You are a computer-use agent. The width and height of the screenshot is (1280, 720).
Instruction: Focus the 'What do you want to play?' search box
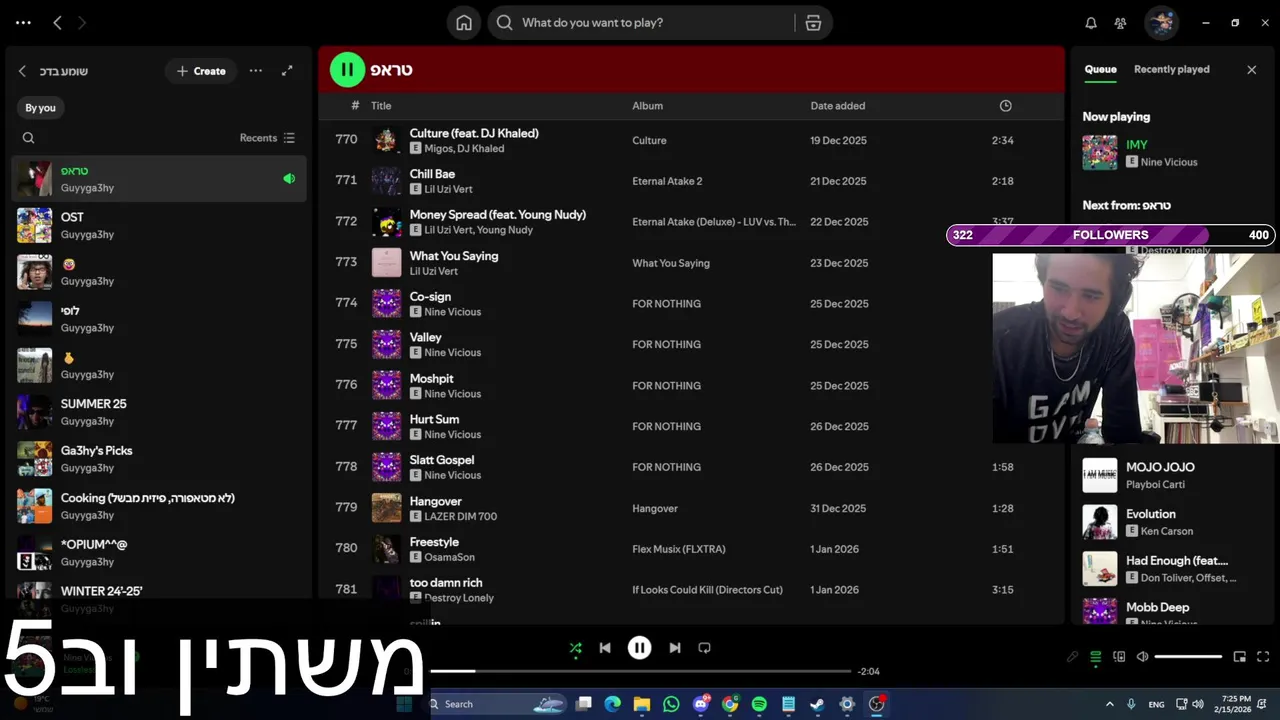click(655, 23)
